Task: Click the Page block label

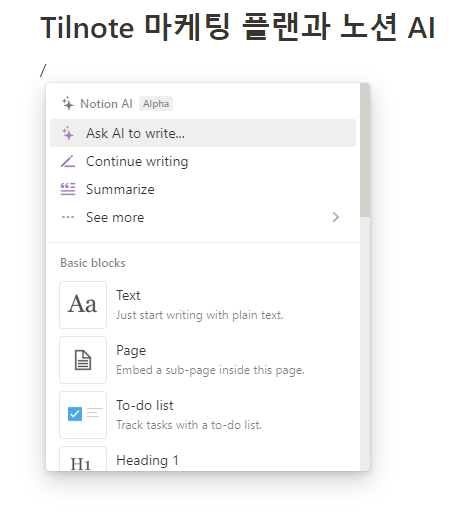Action: pos(131,351)
